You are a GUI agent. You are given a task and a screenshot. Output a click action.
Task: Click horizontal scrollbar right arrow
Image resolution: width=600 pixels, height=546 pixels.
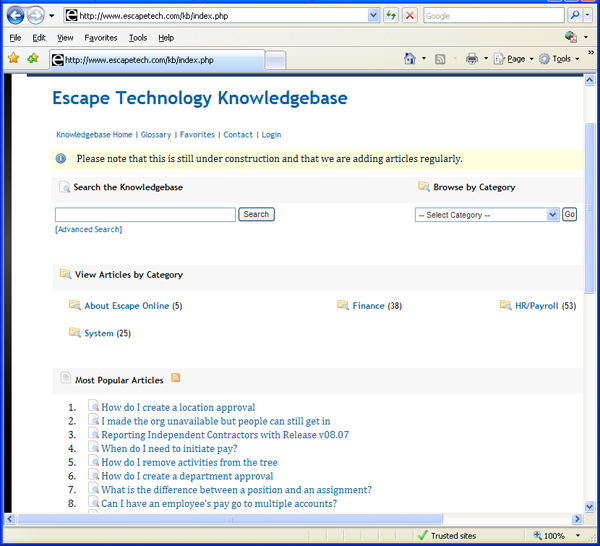point(577,519)
